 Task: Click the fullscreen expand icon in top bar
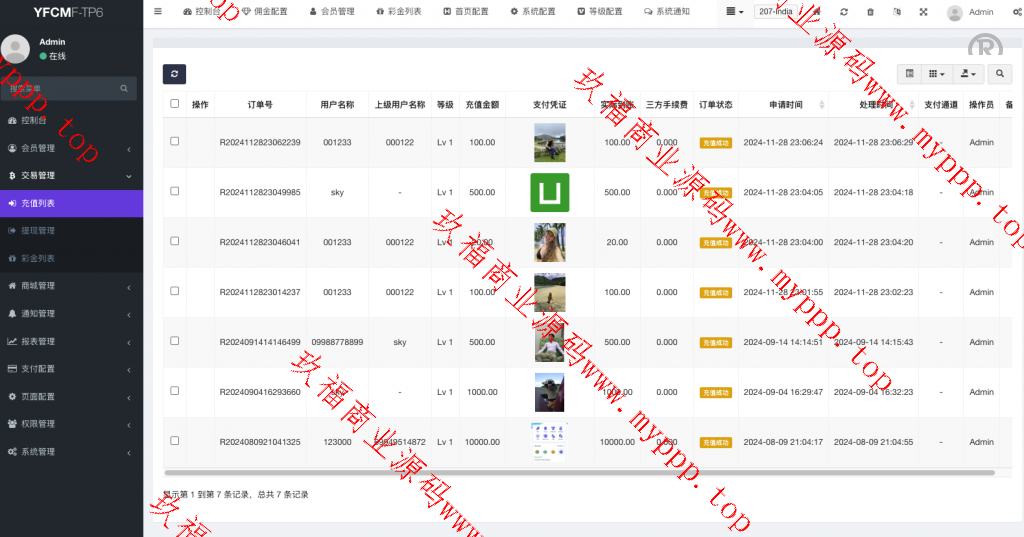coord(922,12)
